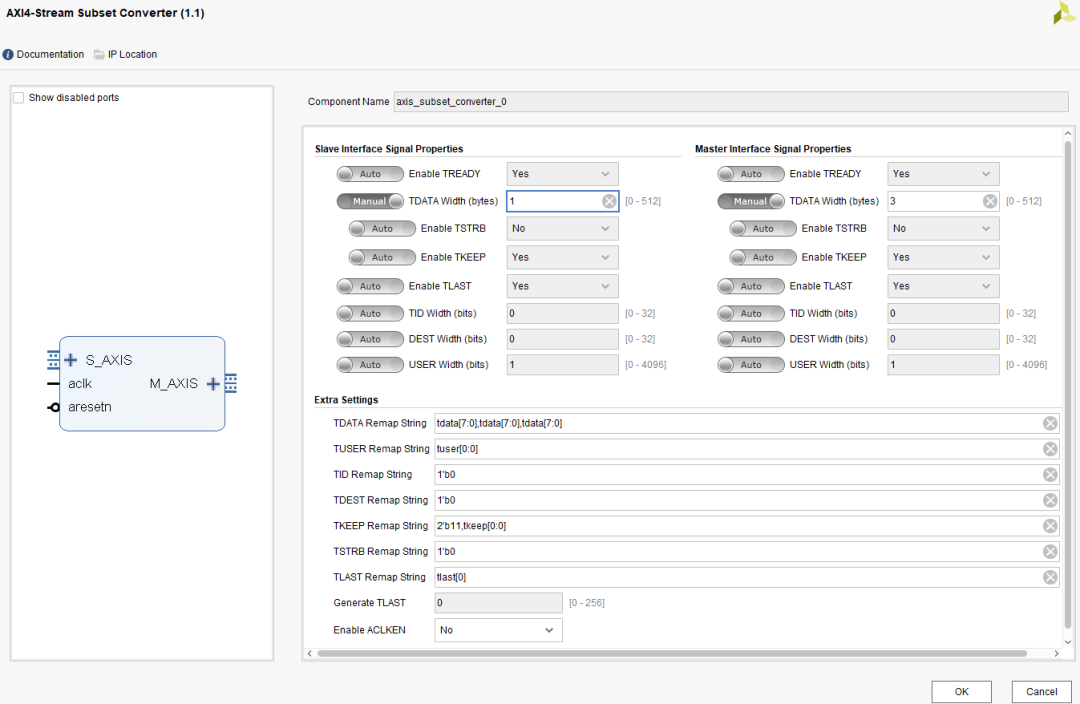
Task: Click the master TDATA Width input field
Action: 932,201
